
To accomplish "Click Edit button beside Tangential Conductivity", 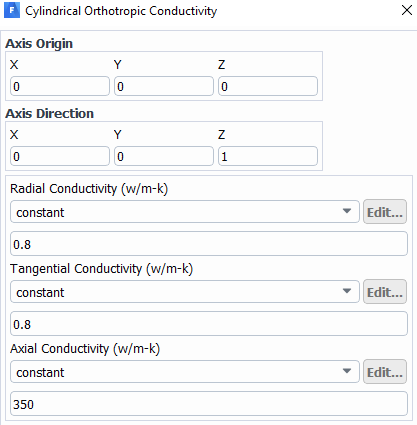I will [385, 292].
